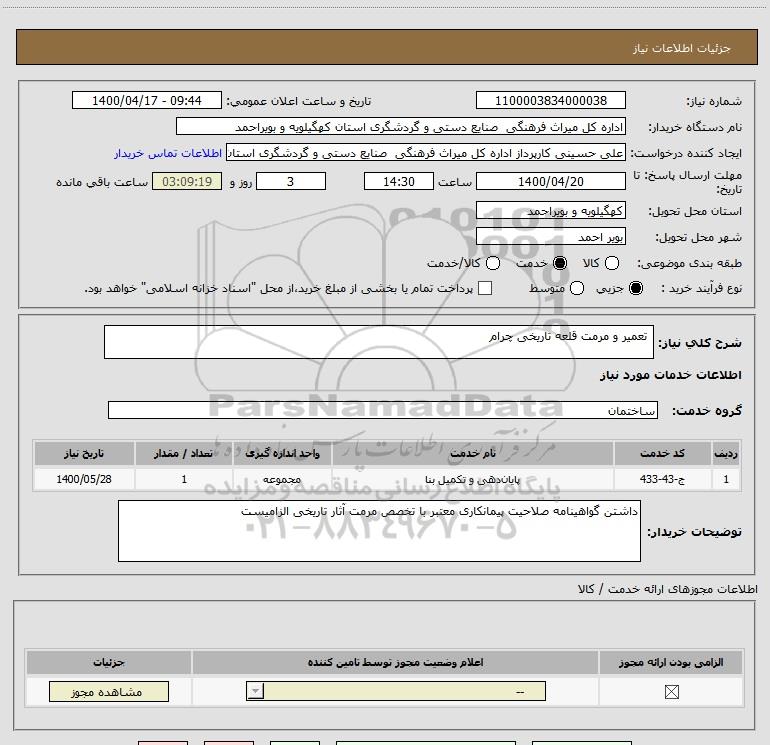Click the پایان‌دهی و تکمیل بنا cell
770x745 pixels.
coord(472,479)
